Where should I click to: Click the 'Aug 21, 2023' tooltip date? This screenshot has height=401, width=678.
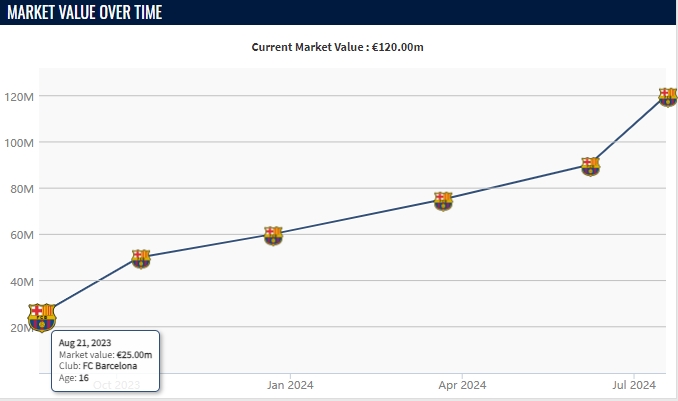tap(85, 343)
